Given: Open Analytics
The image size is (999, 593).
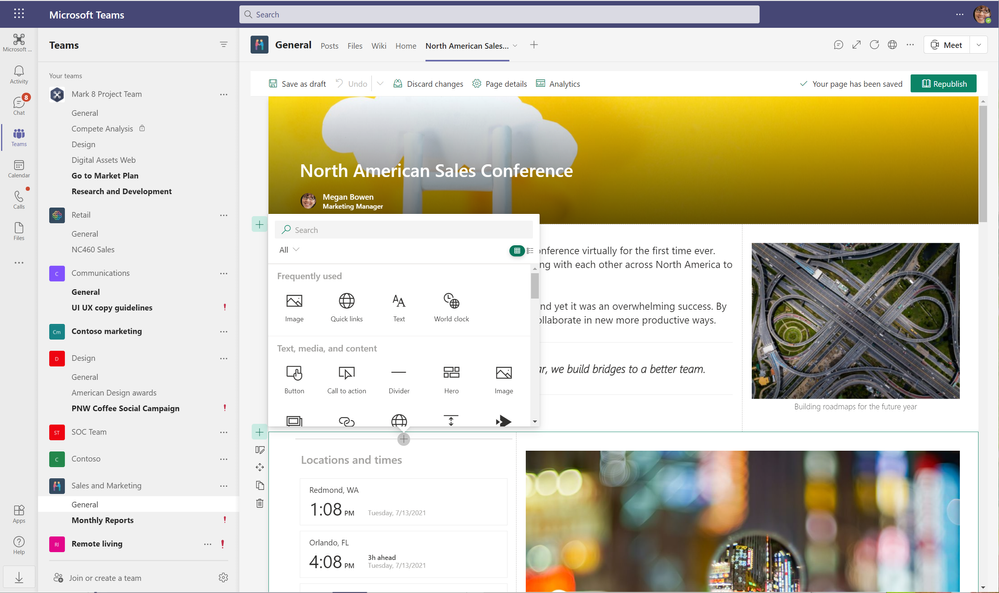Looking at the screenshot, I should pos(558,83).
